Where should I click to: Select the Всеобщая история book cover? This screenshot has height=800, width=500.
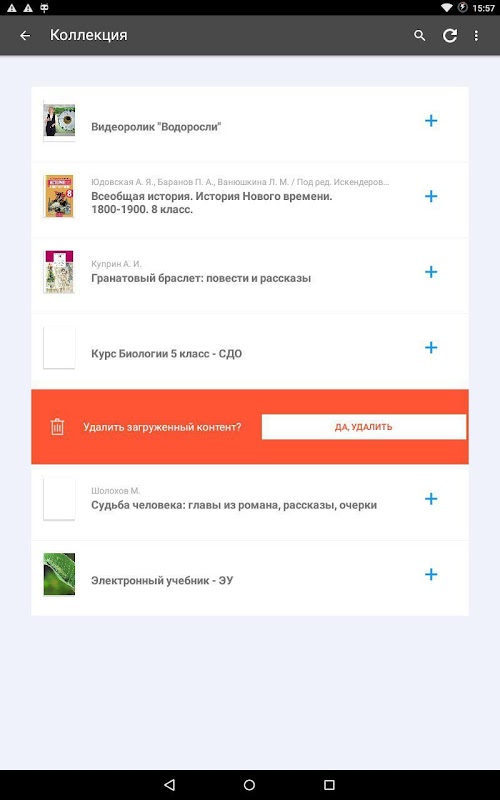coord(59,196)
